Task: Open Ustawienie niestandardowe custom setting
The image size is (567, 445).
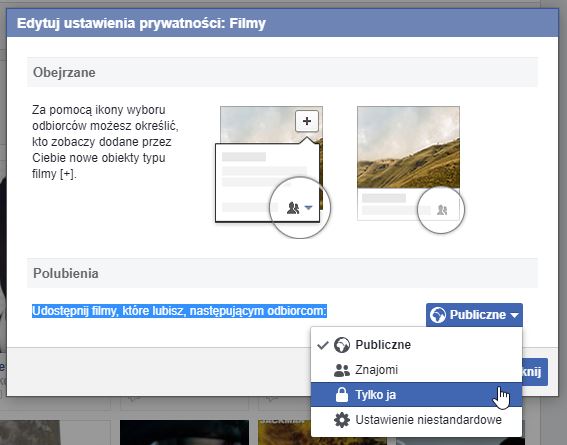Action: (x=416, y=420)
